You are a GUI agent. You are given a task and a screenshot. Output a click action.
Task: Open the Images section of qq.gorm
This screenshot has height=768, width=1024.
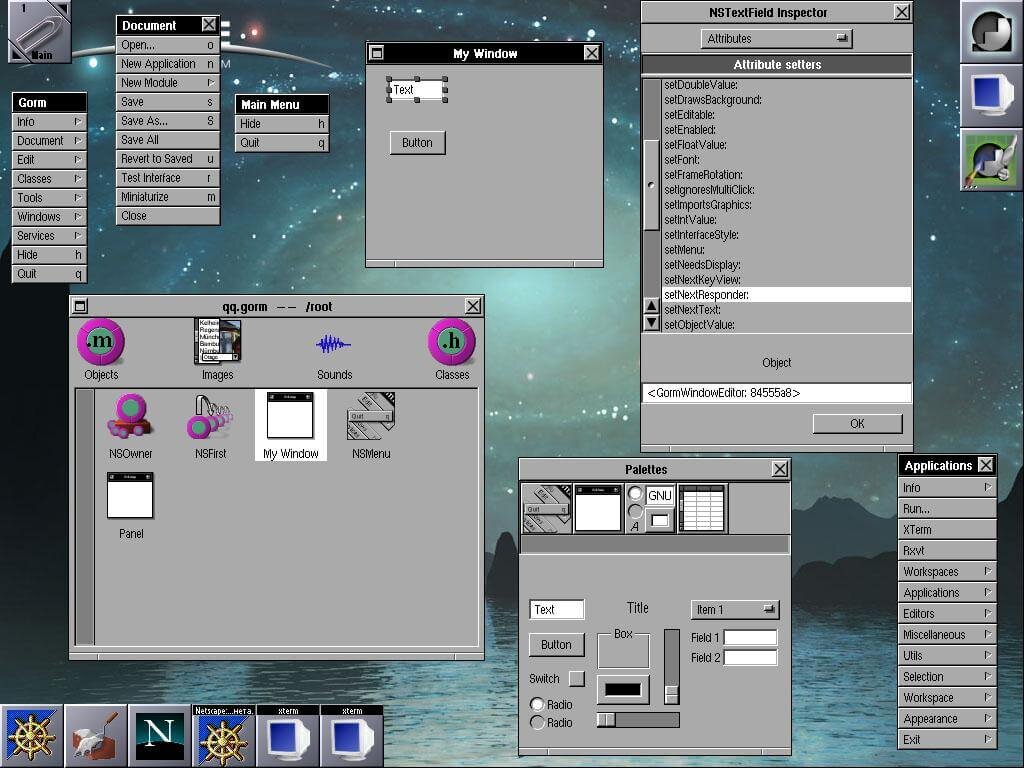tap(217, 345)
